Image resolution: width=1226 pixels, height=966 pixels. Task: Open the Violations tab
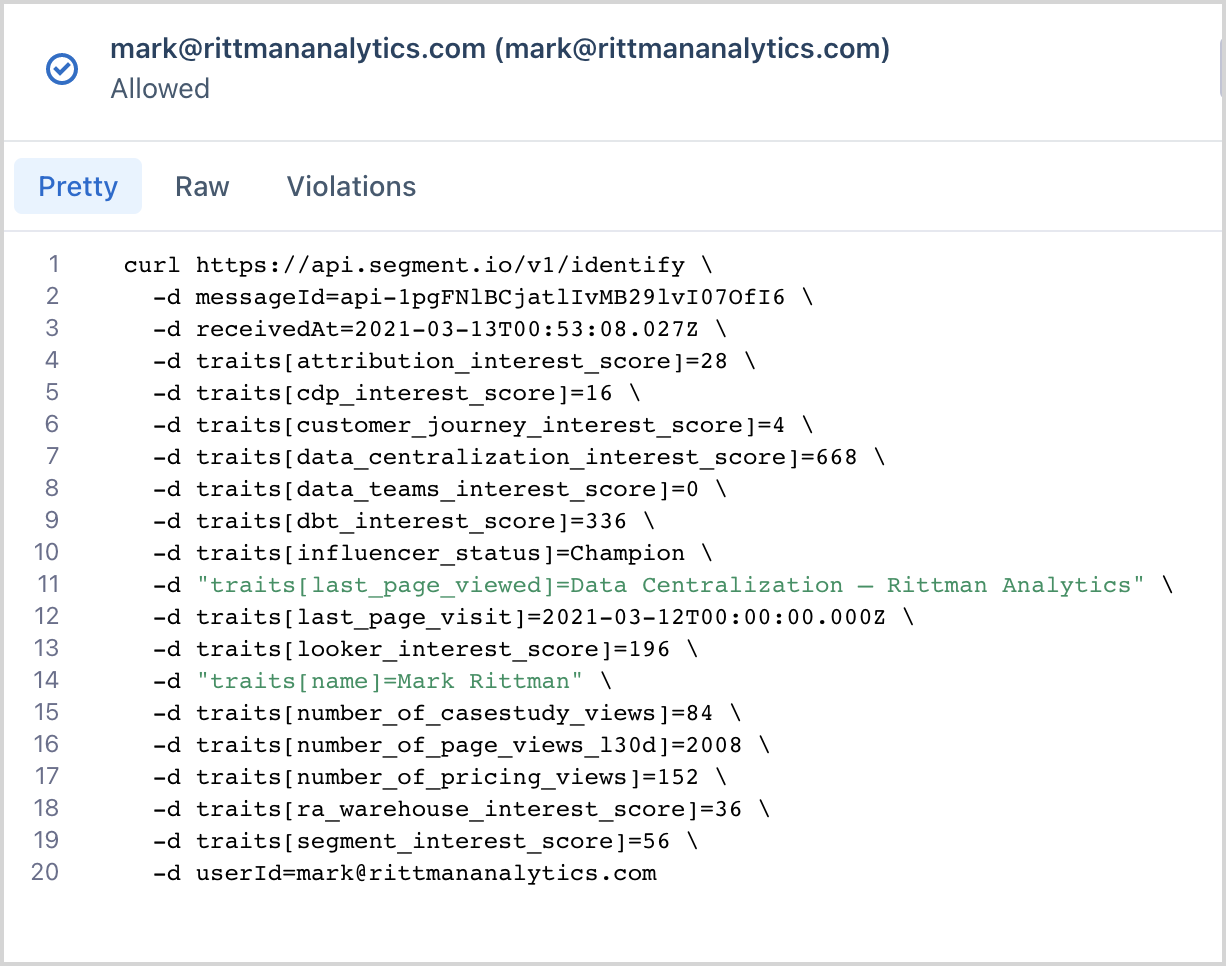click(351, 187)
